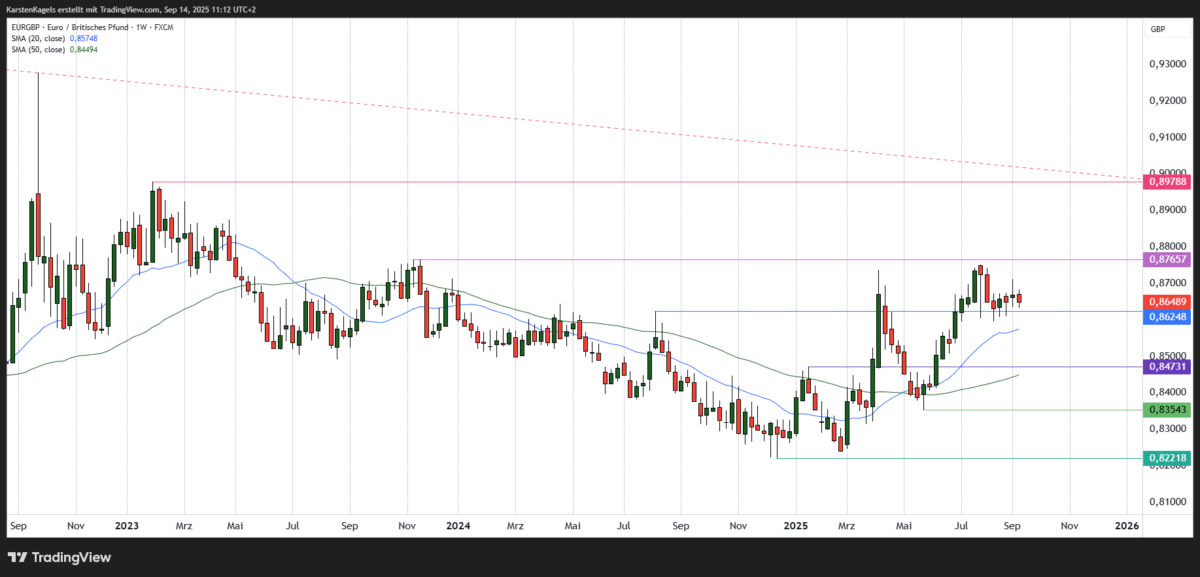Screen dimensions: 1200x577
Task: Select the green 0,83543 support level tag
Action: [x=1166, y=409]
